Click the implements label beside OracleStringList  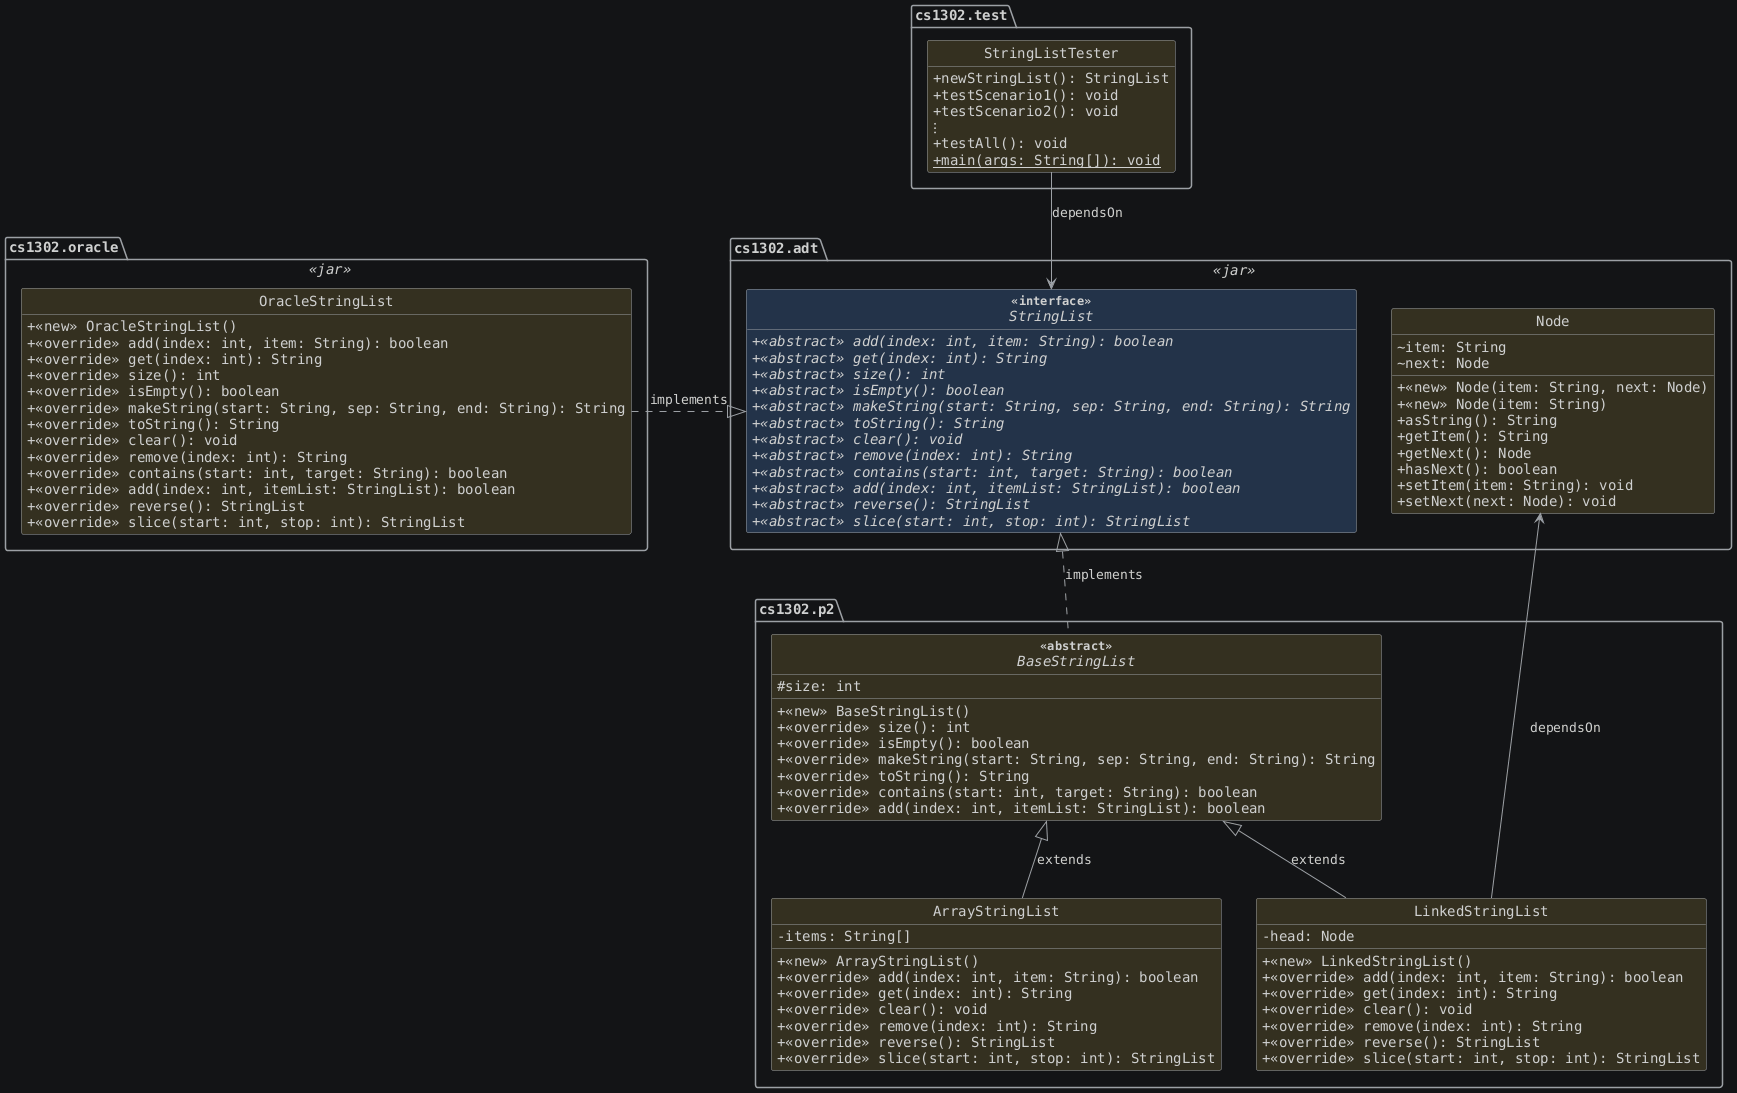coord(688,400)
